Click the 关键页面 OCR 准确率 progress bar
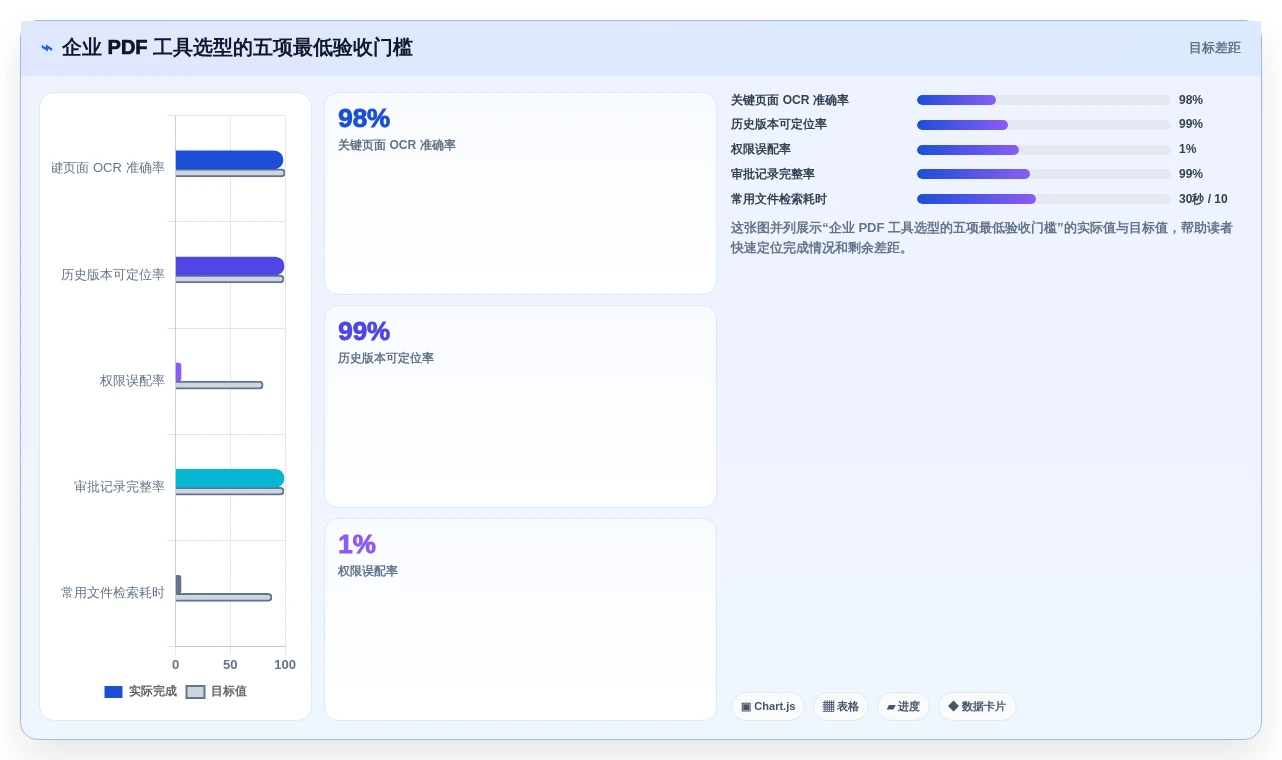Image resolution: width=1282 pixels, height=760 pixels. [x=1043, y=100]
